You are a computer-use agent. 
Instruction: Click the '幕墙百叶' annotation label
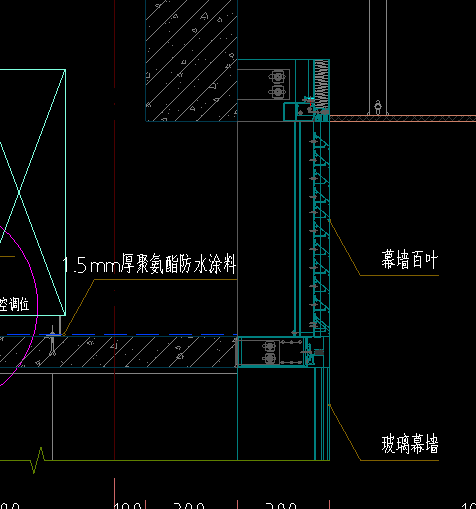click(x=409, y=260)
